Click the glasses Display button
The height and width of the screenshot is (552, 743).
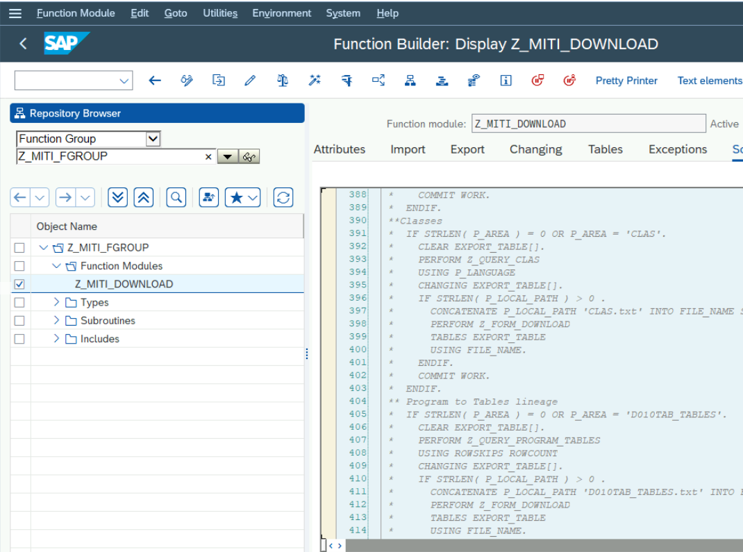click(x=249, y=157)
